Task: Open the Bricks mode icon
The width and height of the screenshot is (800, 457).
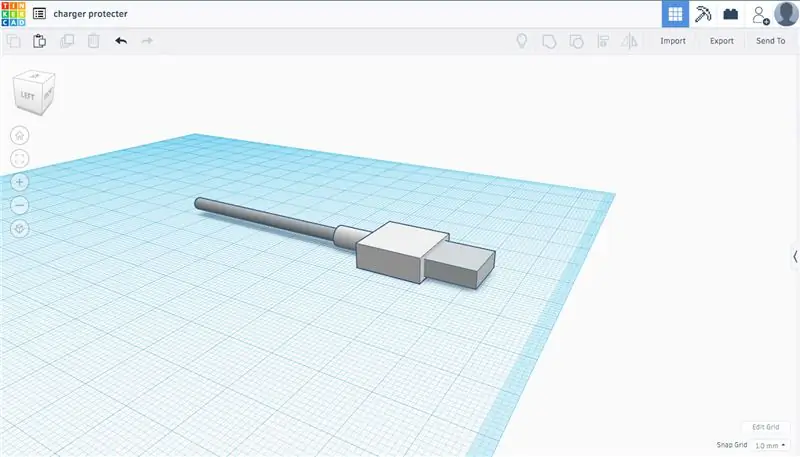Action: [731, 14]
